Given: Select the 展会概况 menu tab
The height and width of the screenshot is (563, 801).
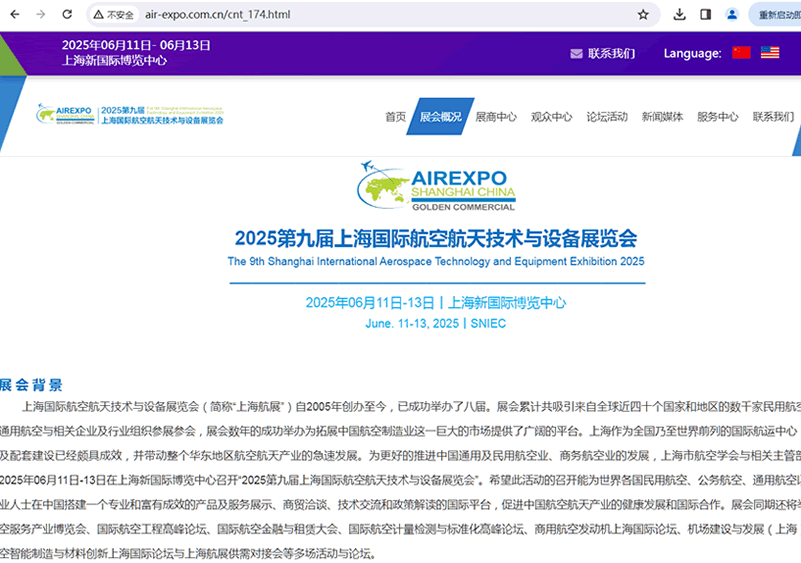Looking at the screenshot, I should [440, 116].
